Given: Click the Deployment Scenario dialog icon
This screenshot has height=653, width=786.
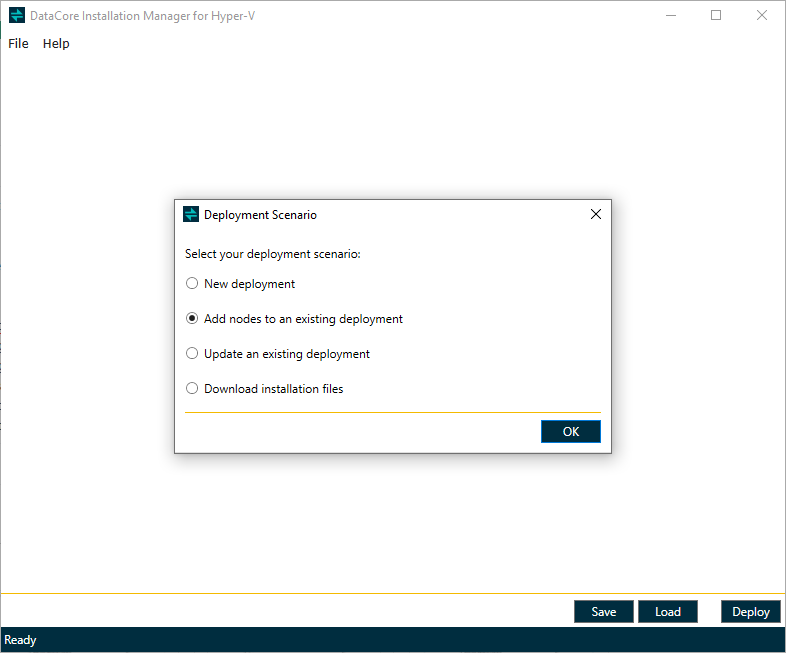Looking at the screenshot, I should point(191,214).
